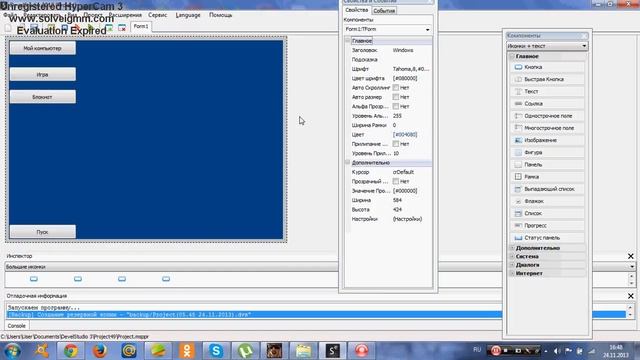The width and height of the screenshot is (640, 360).
Task: Select the Прогресс component
Action: (547, 225)
